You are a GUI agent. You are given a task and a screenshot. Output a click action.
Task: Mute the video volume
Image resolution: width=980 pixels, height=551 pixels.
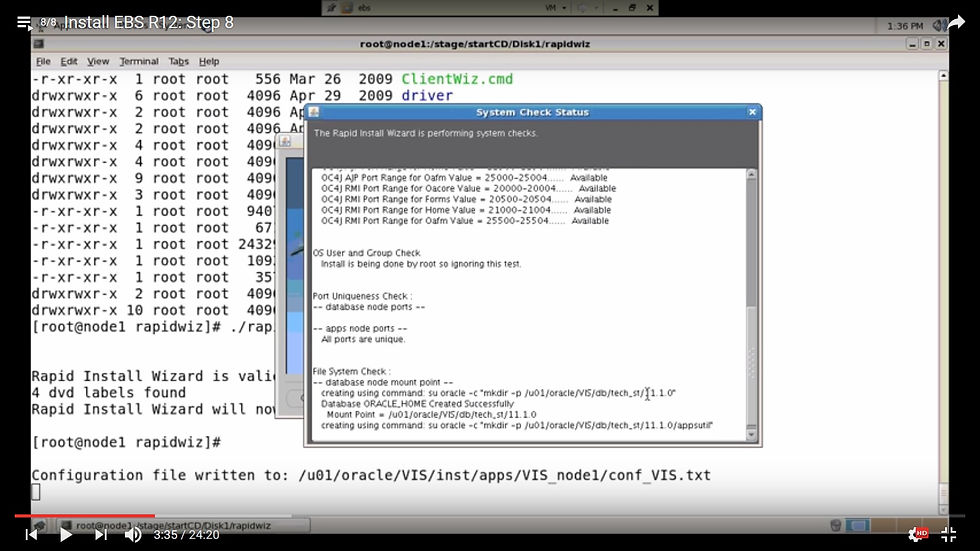coord(133,535)
